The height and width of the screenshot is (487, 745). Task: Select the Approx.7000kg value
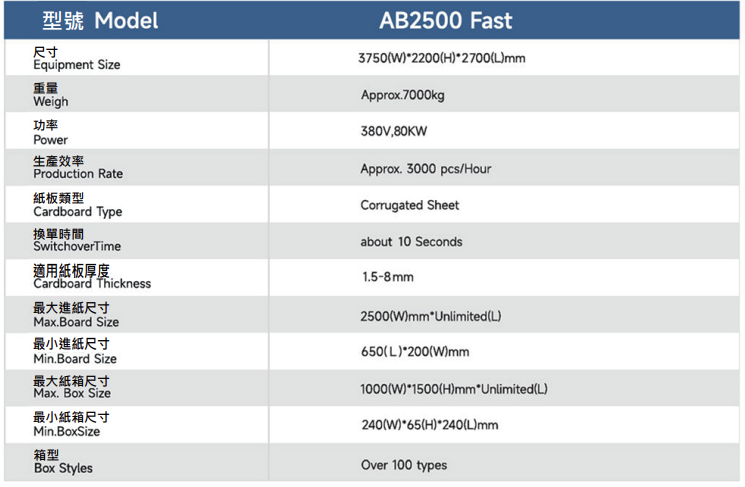[x=402, y=95]
